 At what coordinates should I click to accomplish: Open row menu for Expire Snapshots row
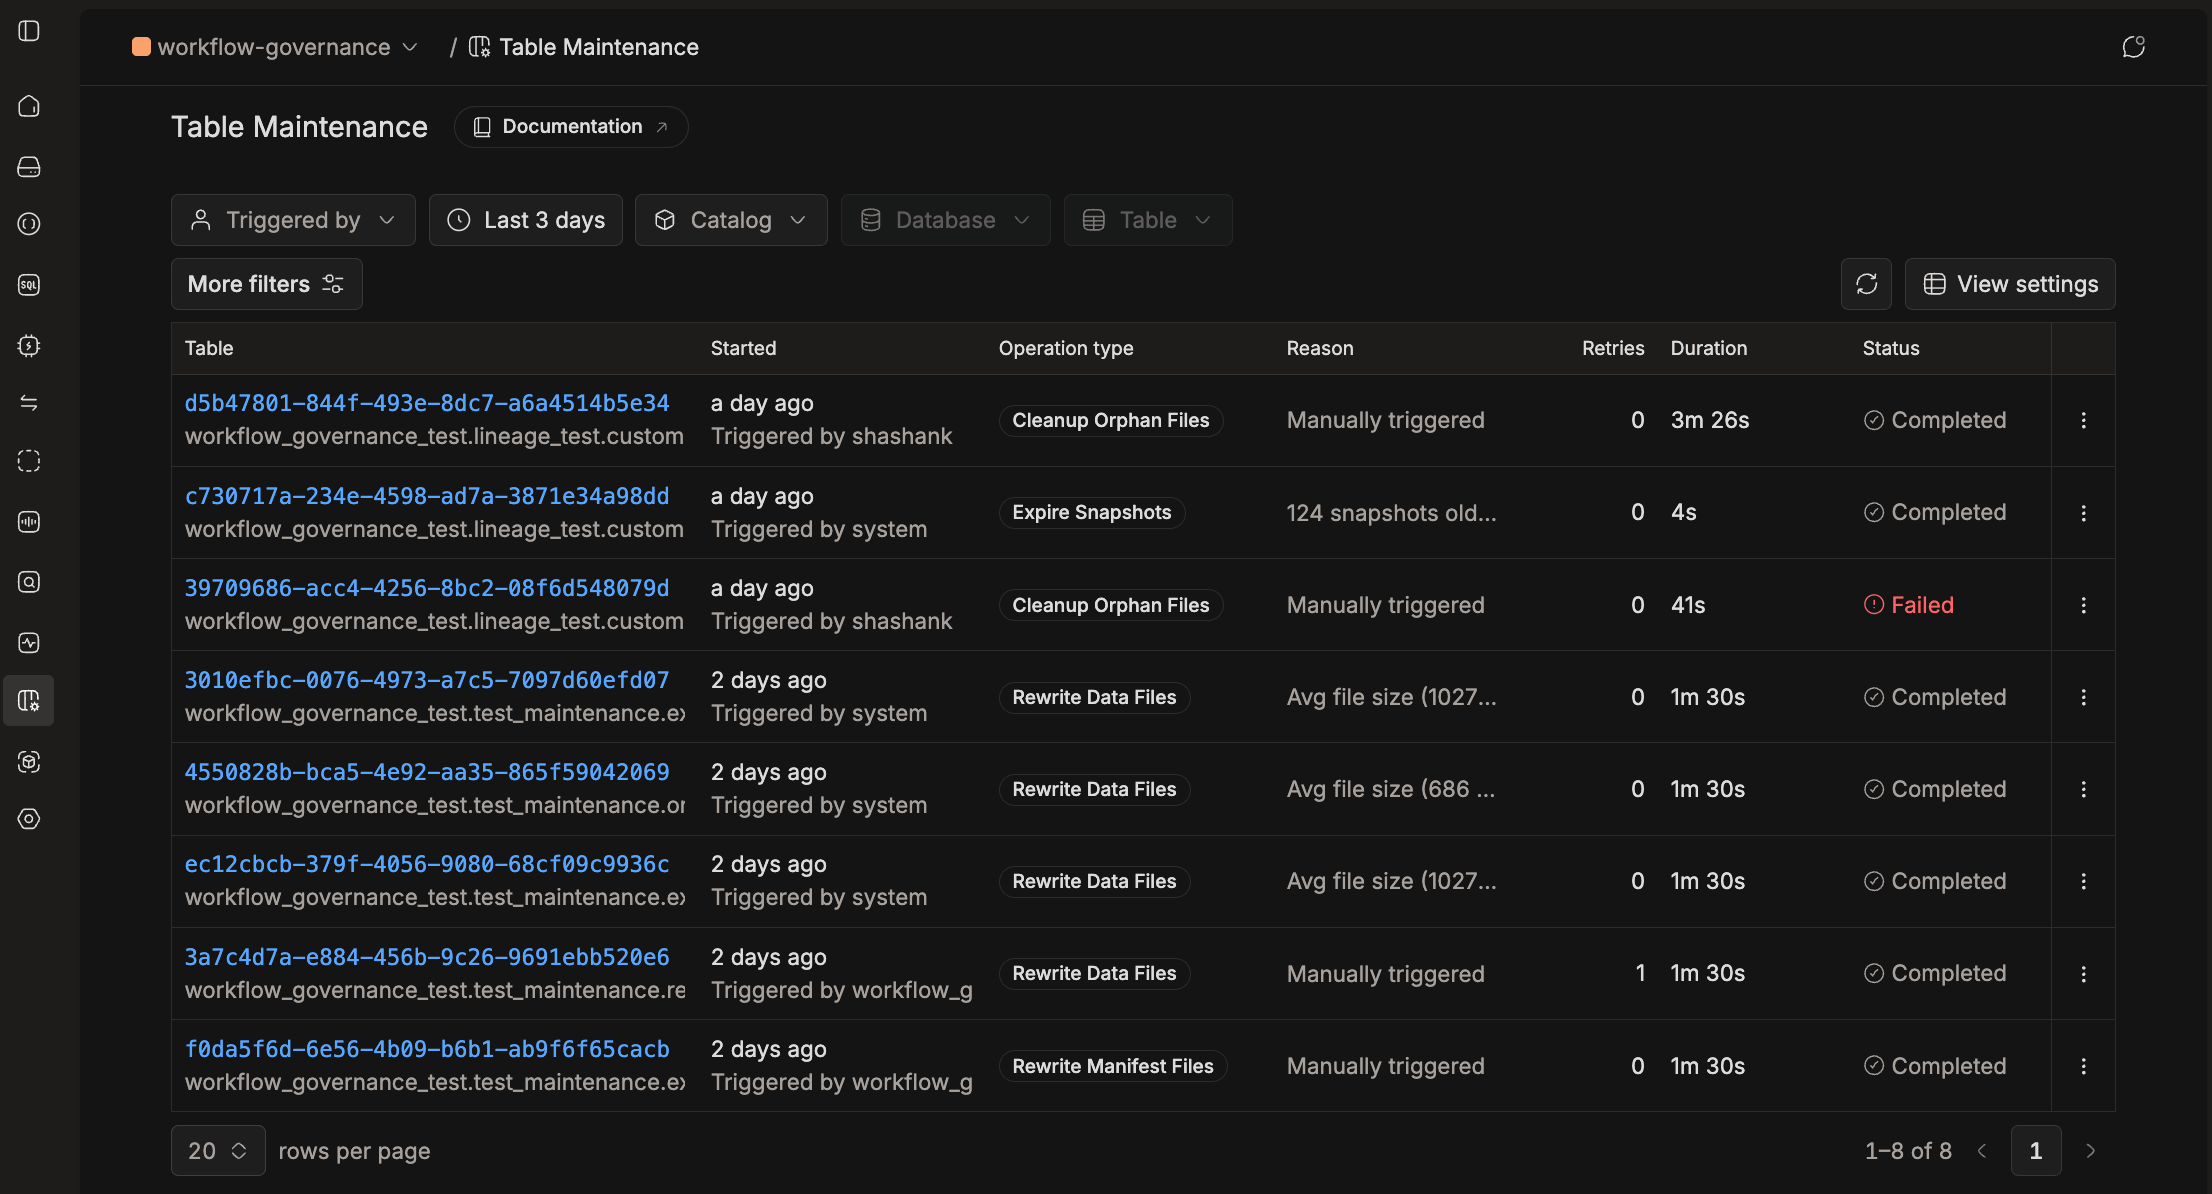(x=2083, y=513)
